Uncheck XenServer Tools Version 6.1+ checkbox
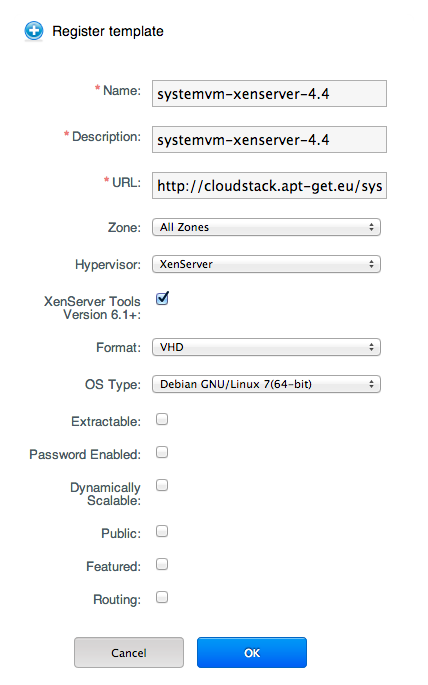Image resolution: width=428 pixels, height=685 pixels. coord(162,299)
